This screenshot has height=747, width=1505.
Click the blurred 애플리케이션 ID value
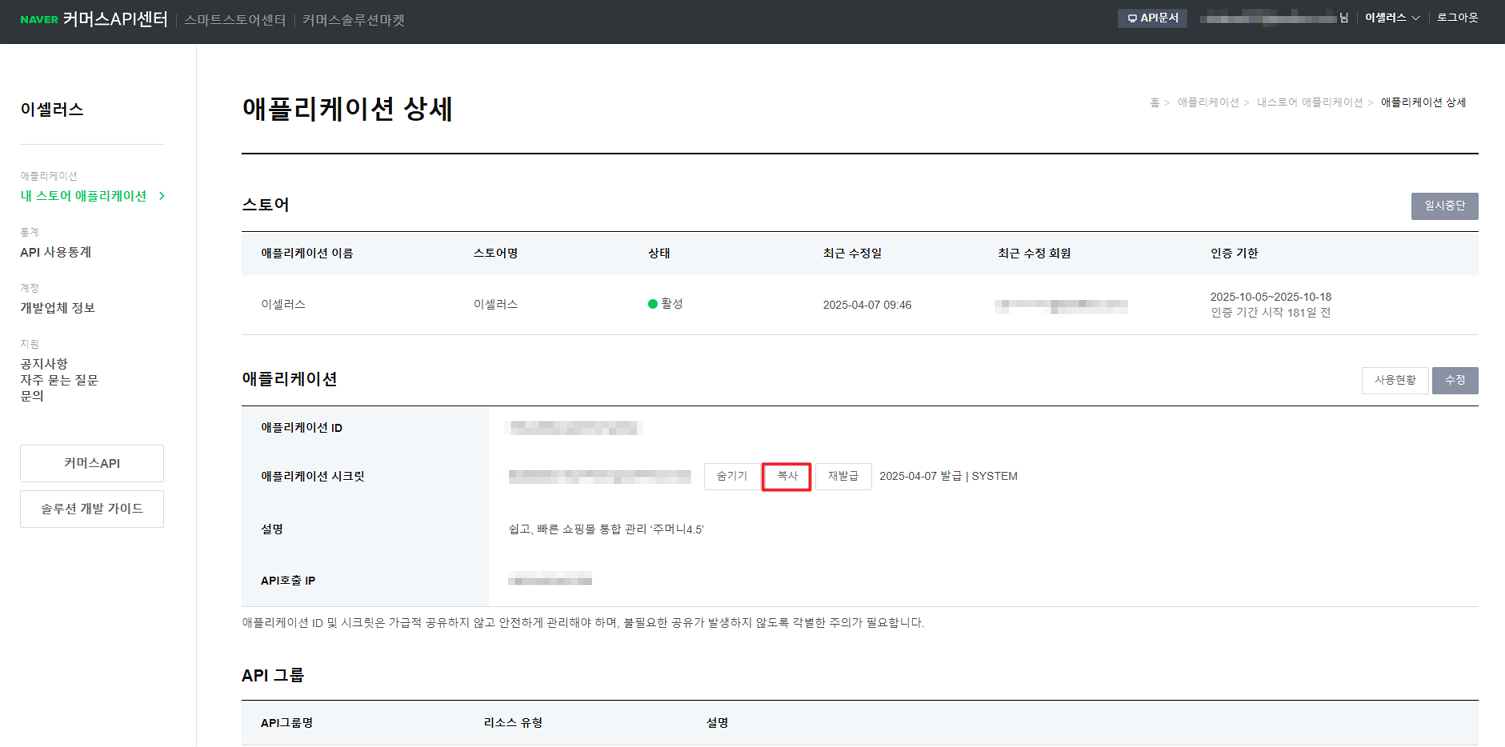pyautogui.click(x=576, y=428)
